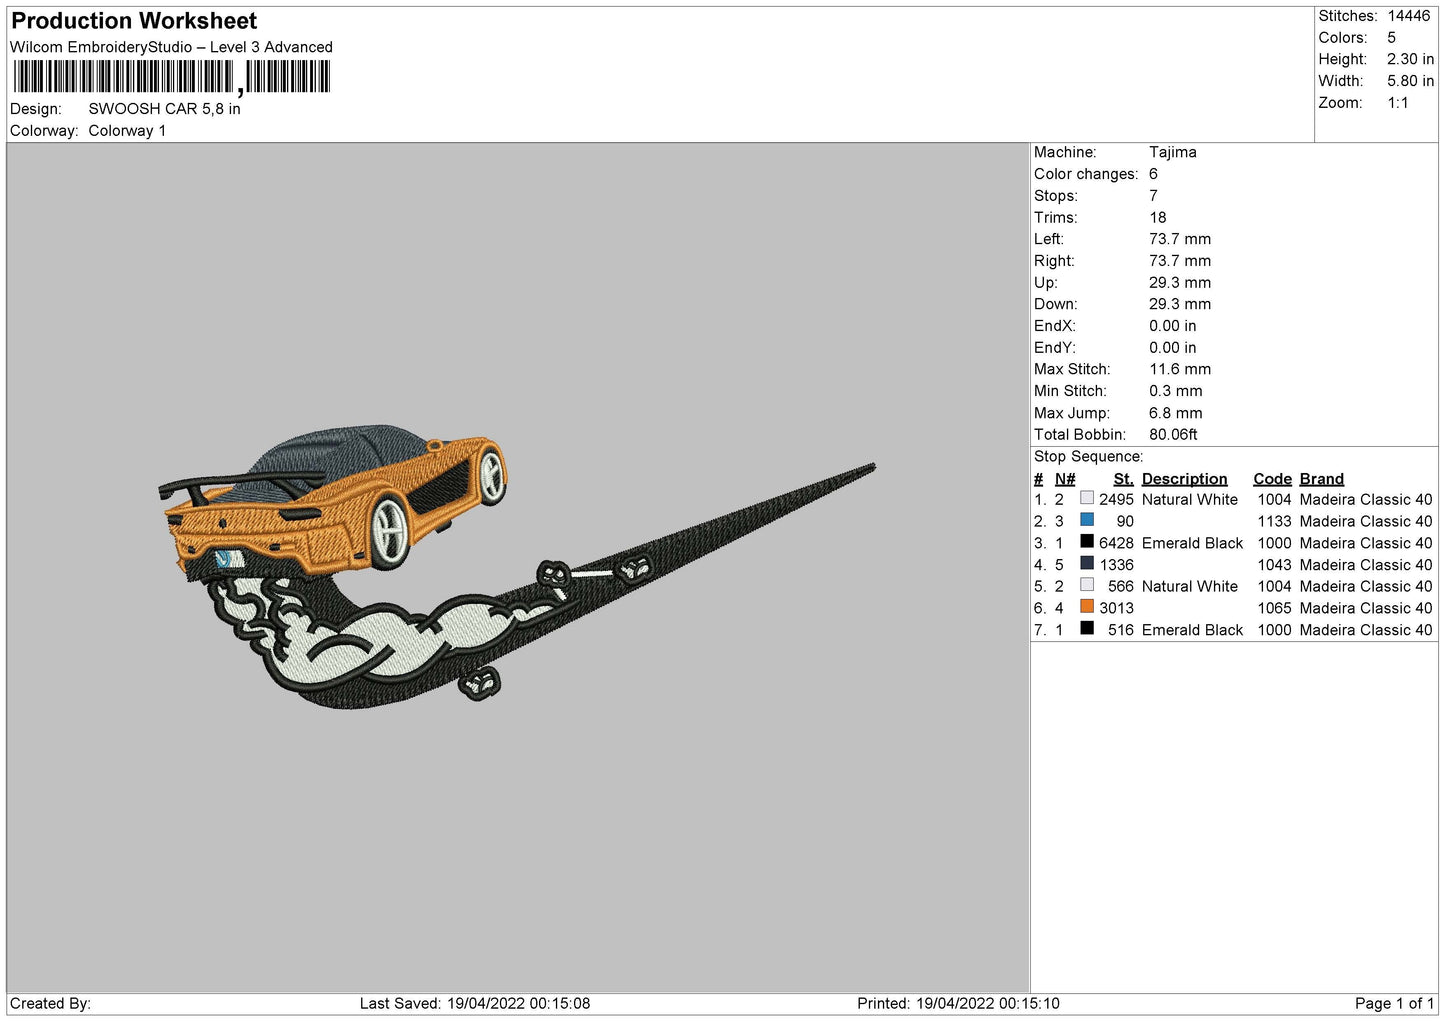Click the Min Stitch value 0.3 mm
The width and height of the screenshot is (1445, 1021).
1176,391
